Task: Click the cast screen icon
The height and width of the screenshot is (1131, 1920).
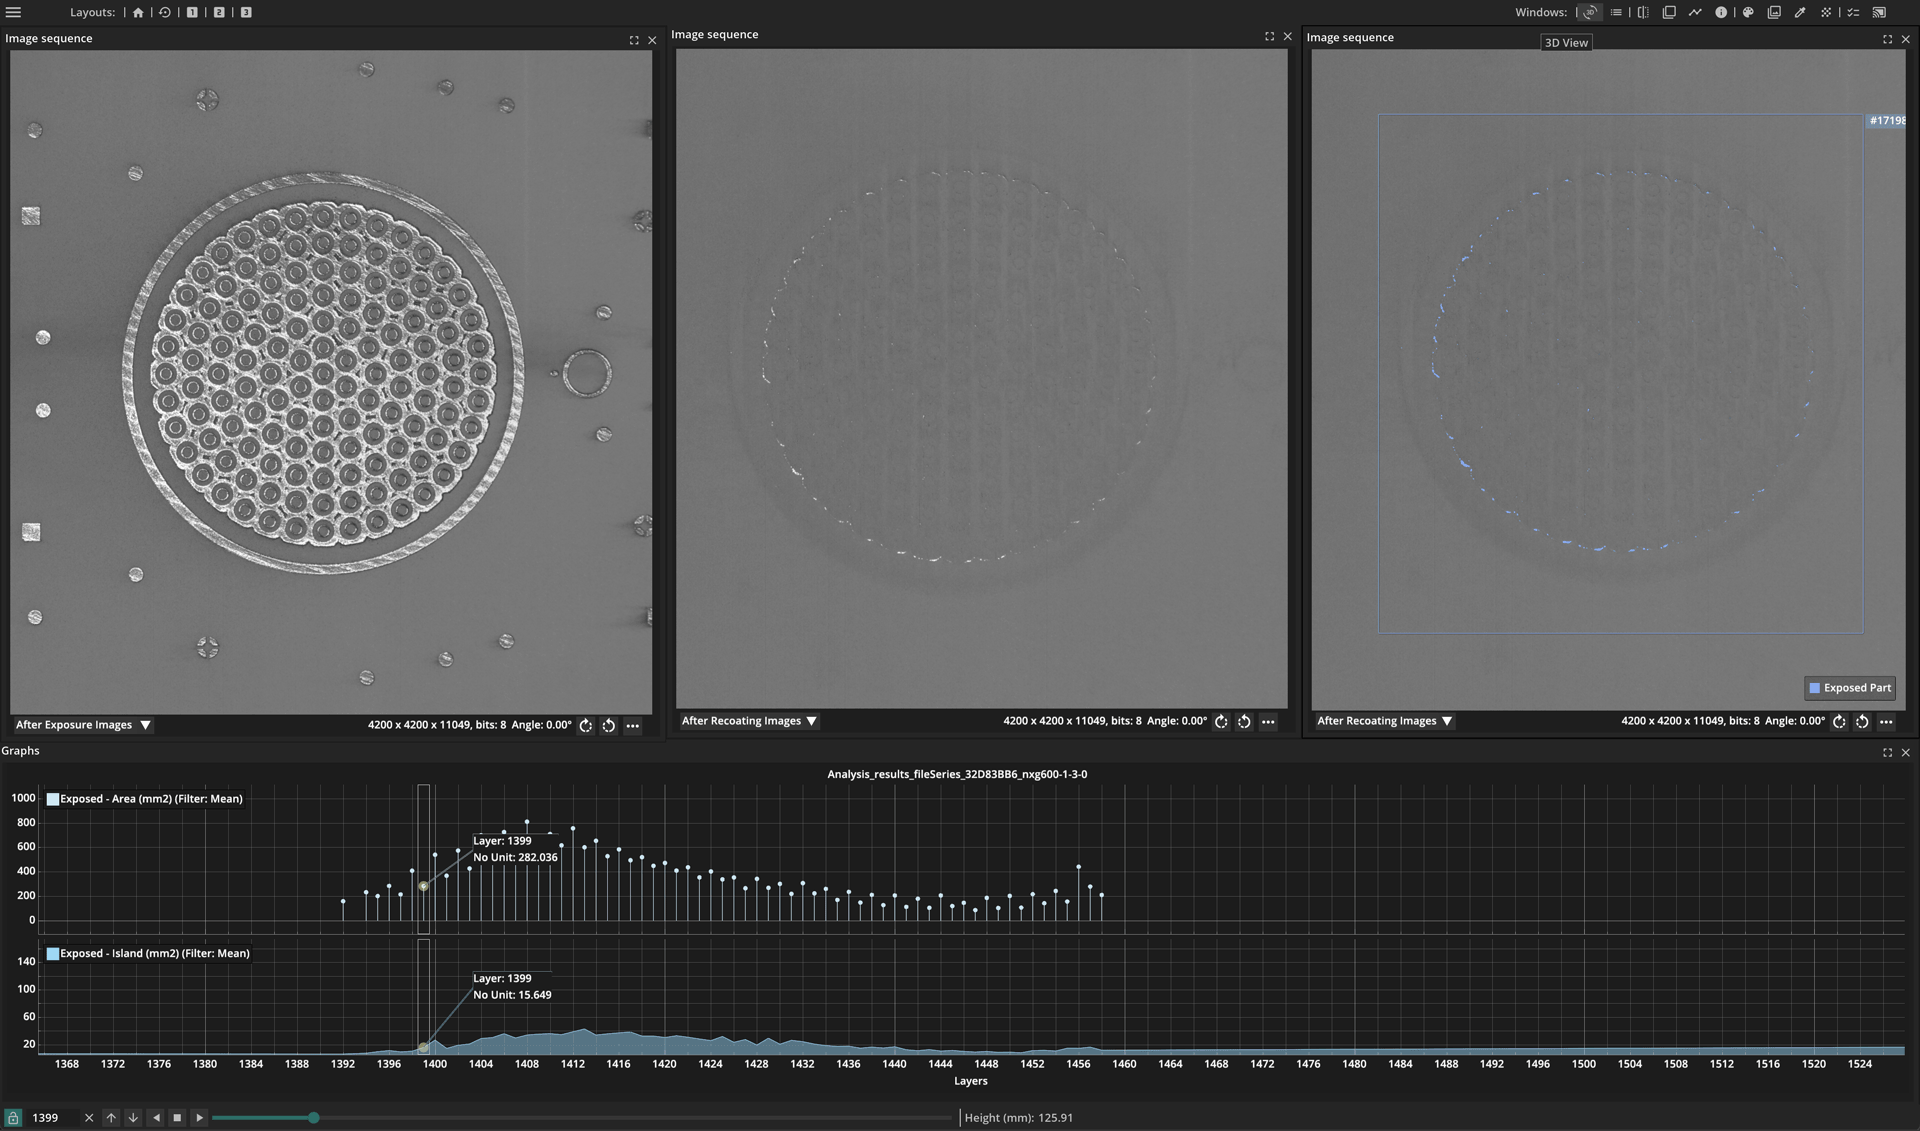Action: pyautogui.click(x=1879, y=12)
